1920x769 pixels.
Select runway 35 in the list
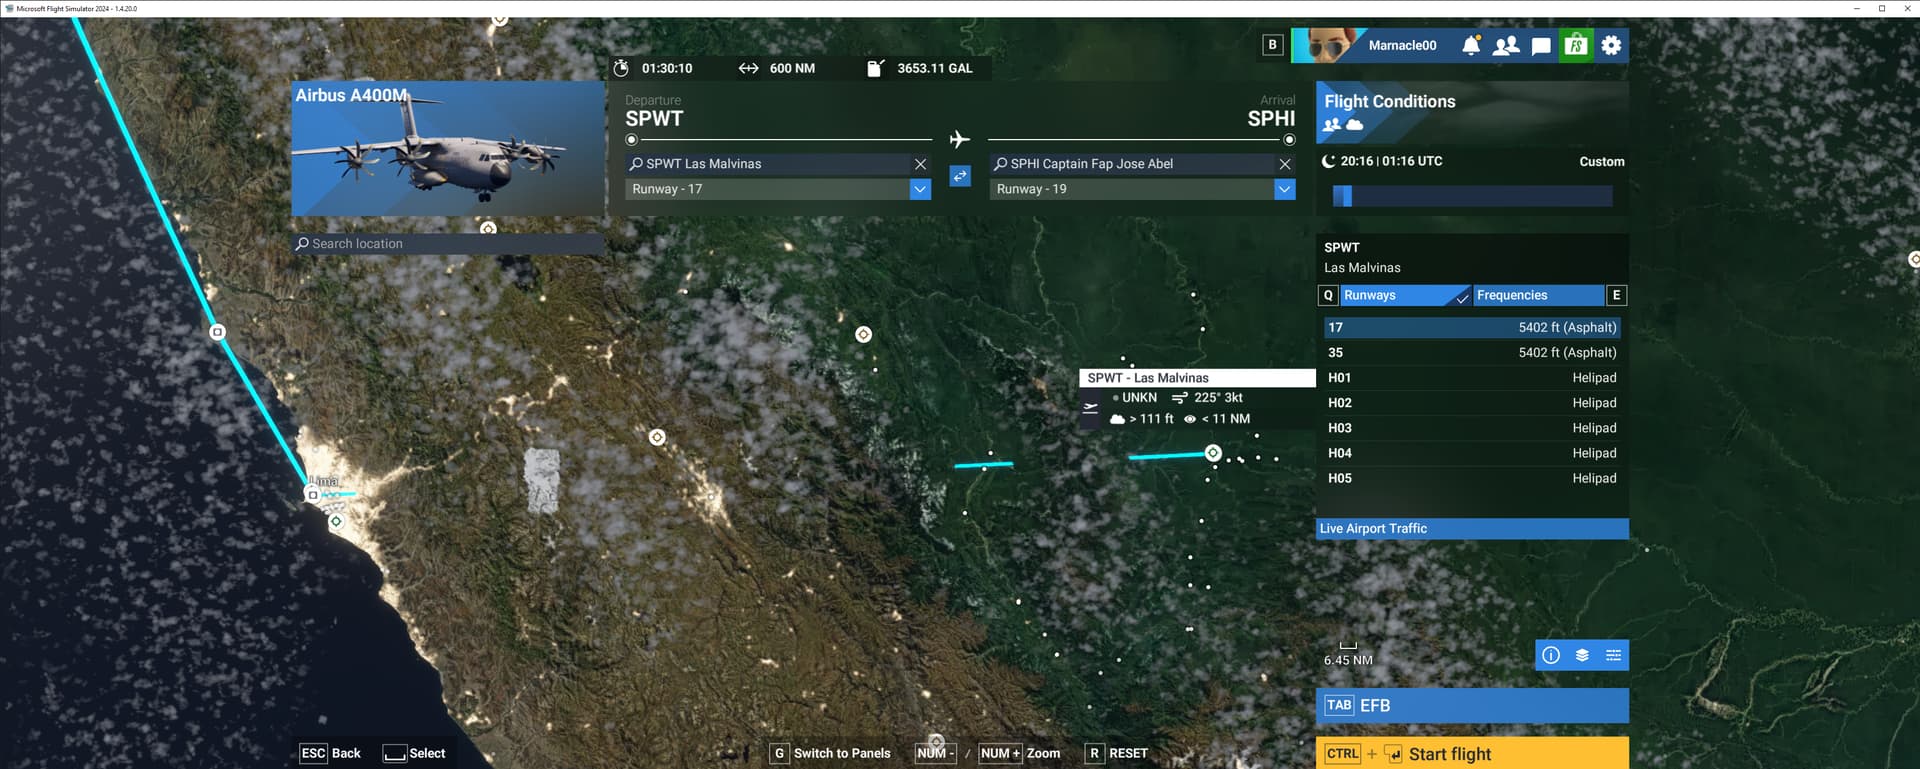click(x=1472, y=352)
